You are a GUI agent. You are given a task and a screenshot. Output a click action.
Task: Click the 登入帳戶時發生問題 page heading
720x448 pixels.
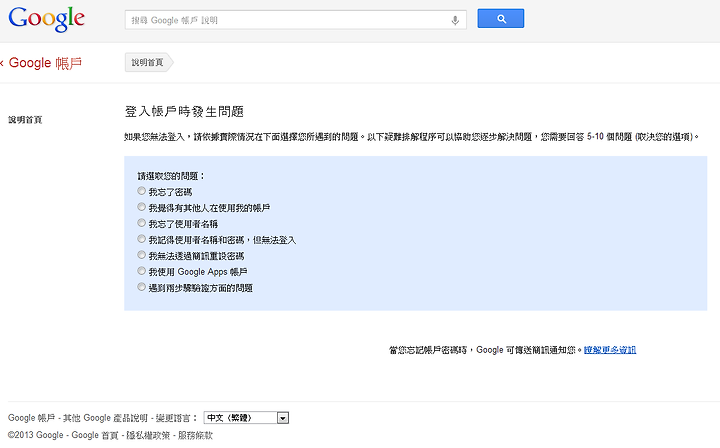tap(184, 112)
